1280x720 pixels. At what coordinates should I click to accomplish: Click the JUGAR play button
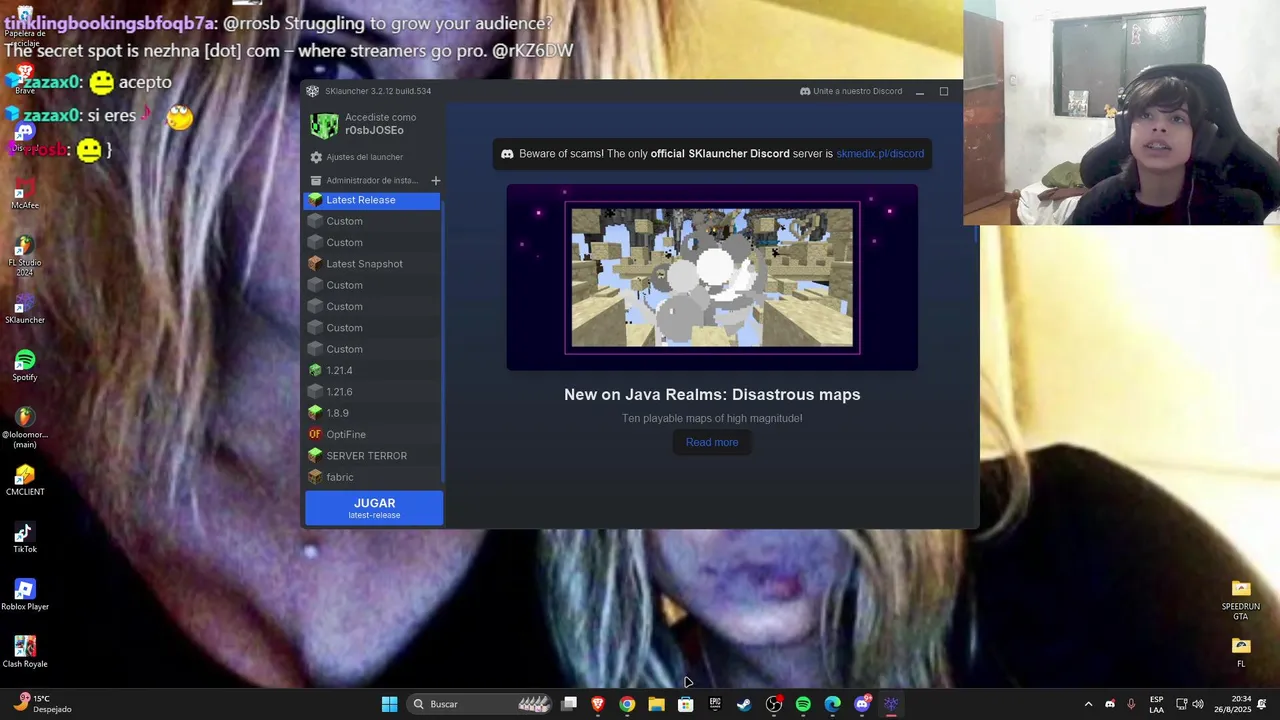374,508
